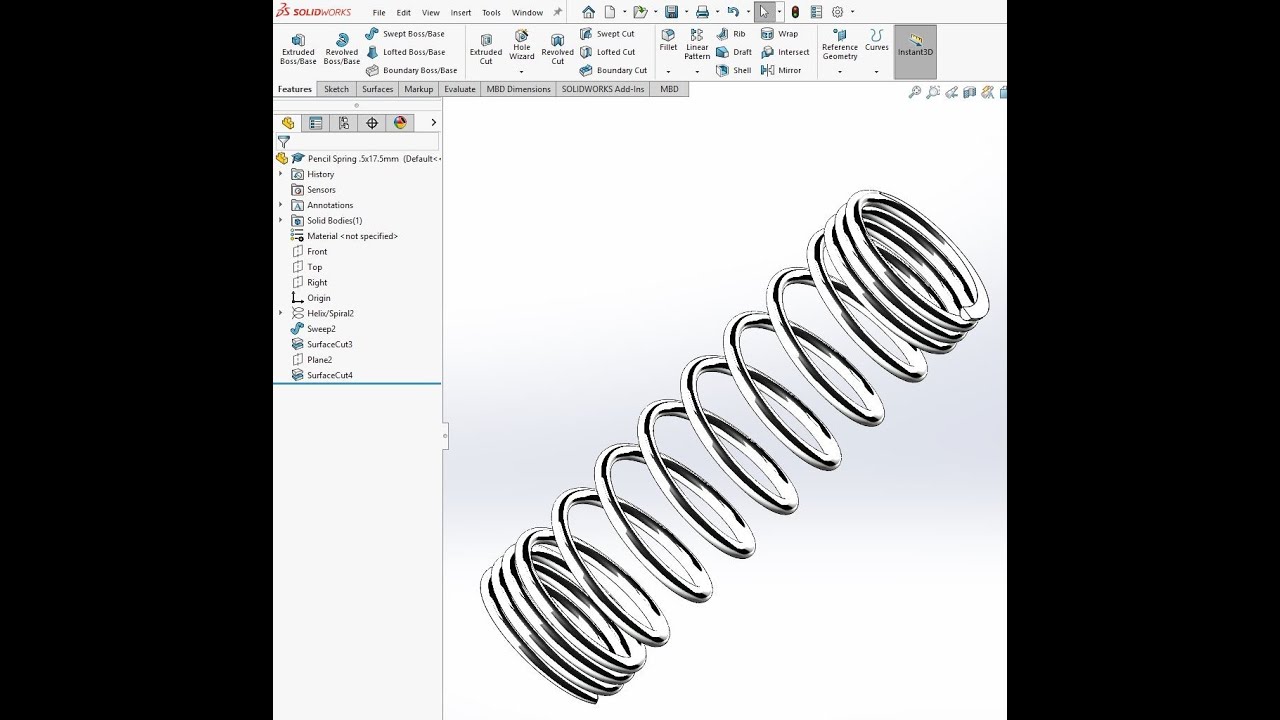The image size is (1280, 720).
Task: Create a New document
Action: click(609, 12)
